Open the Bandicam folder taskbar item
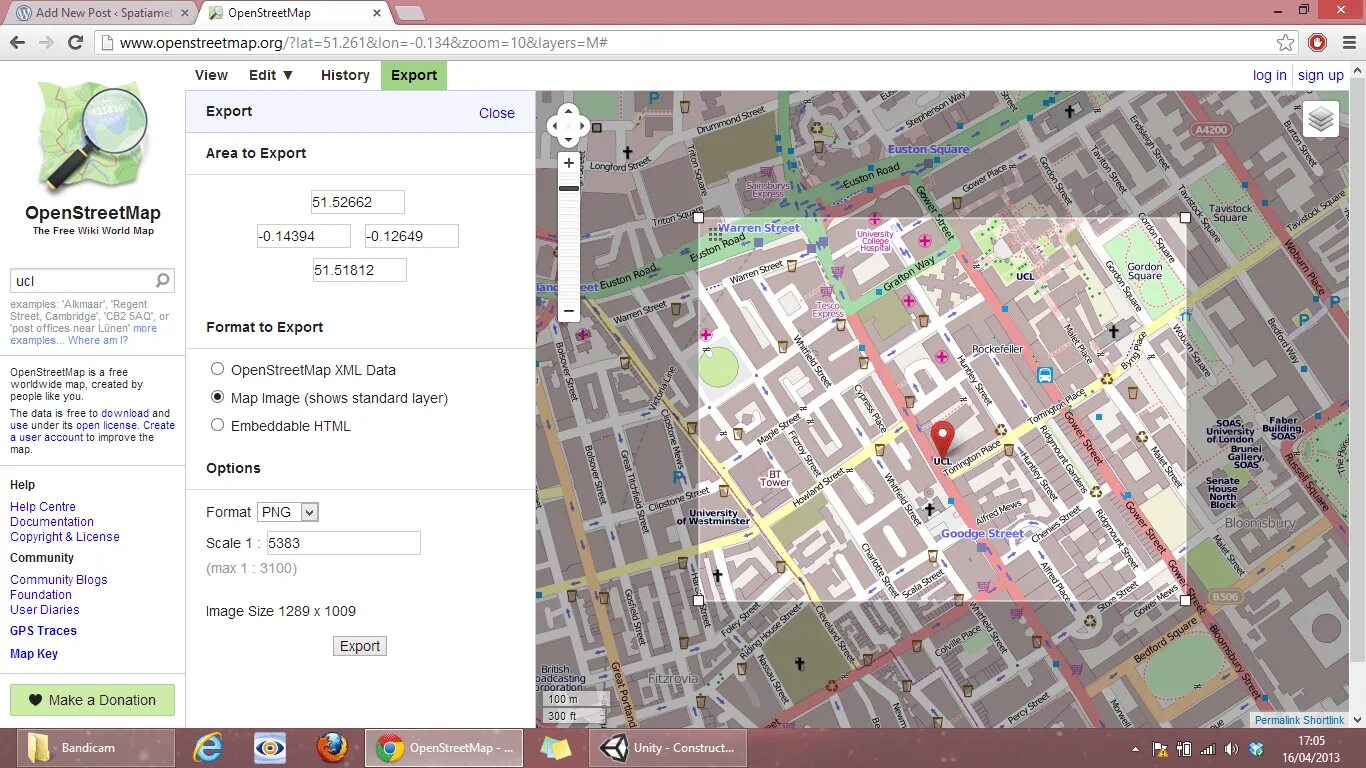The image size is (1366, 768). coord(96,748)
